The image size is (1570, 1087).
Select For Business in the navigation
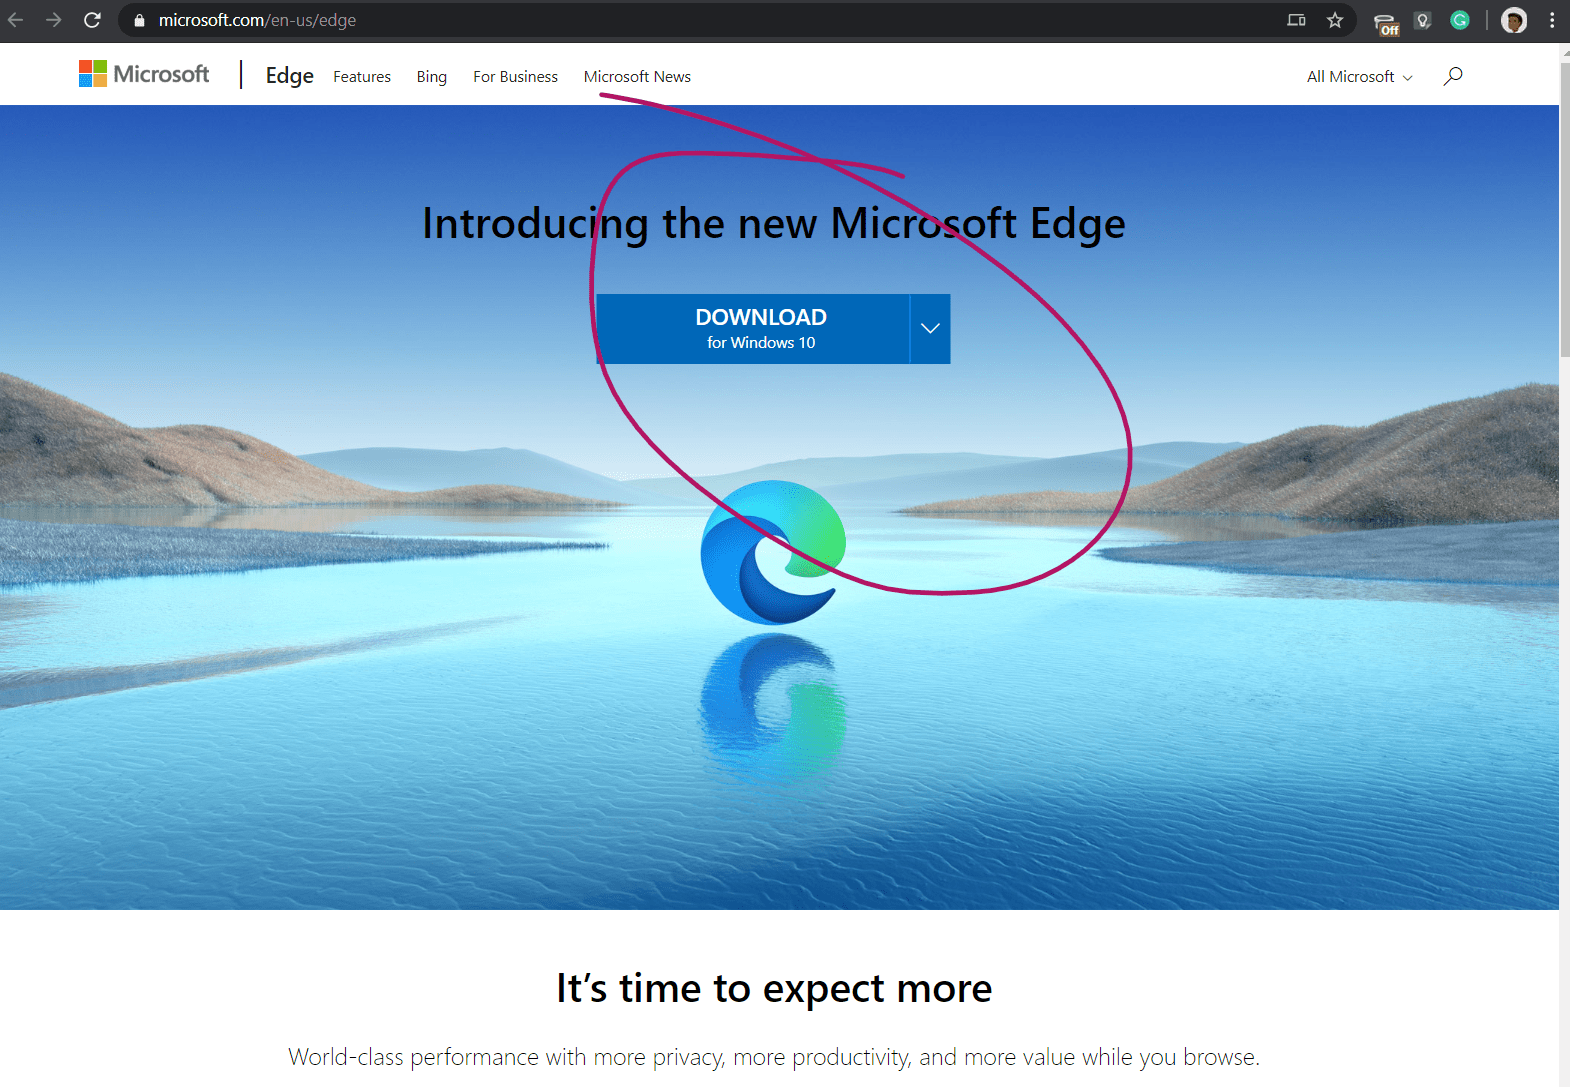(515, 77)
